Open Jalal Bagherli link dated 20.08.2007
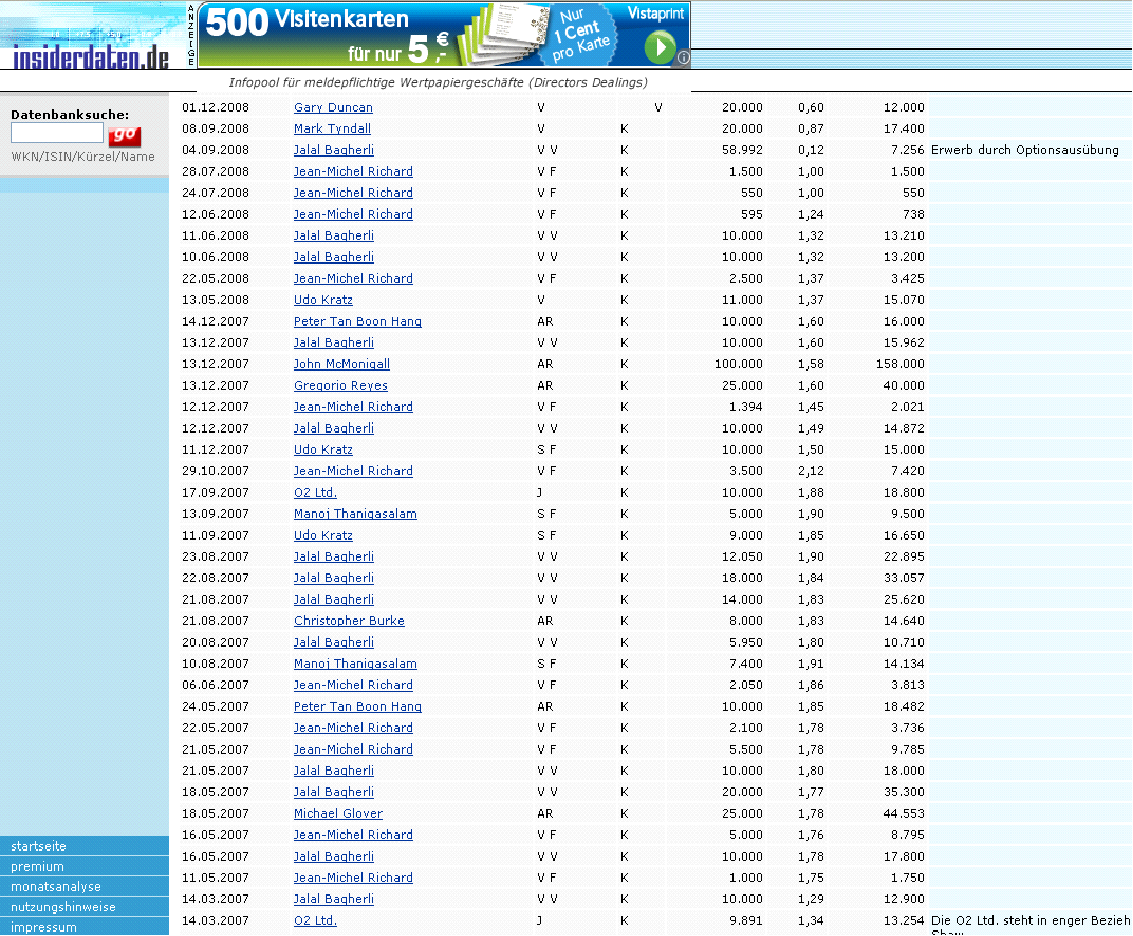 click(334, 643)
